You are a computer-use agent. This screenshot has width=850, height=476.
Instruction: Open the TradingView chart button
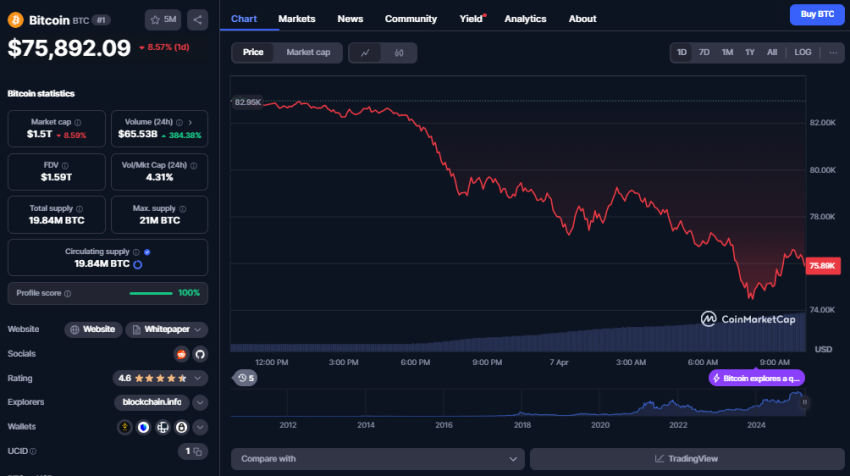[x=686, y=458]
